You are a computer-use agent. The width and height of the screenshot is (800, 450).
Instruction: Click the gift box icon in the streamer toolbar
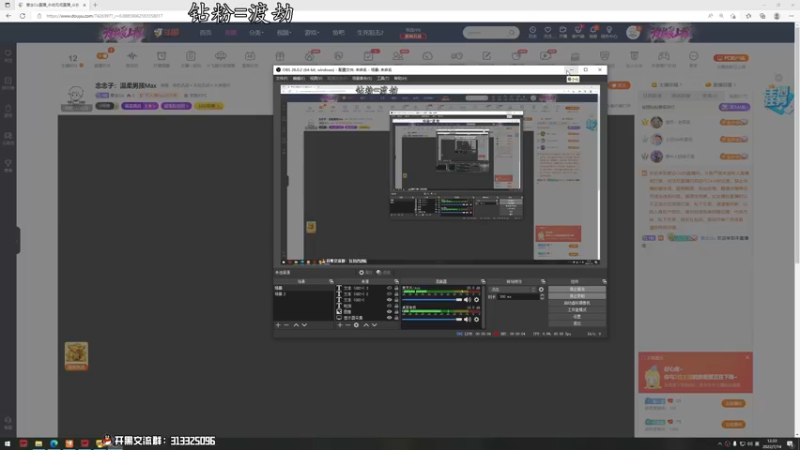280,56
